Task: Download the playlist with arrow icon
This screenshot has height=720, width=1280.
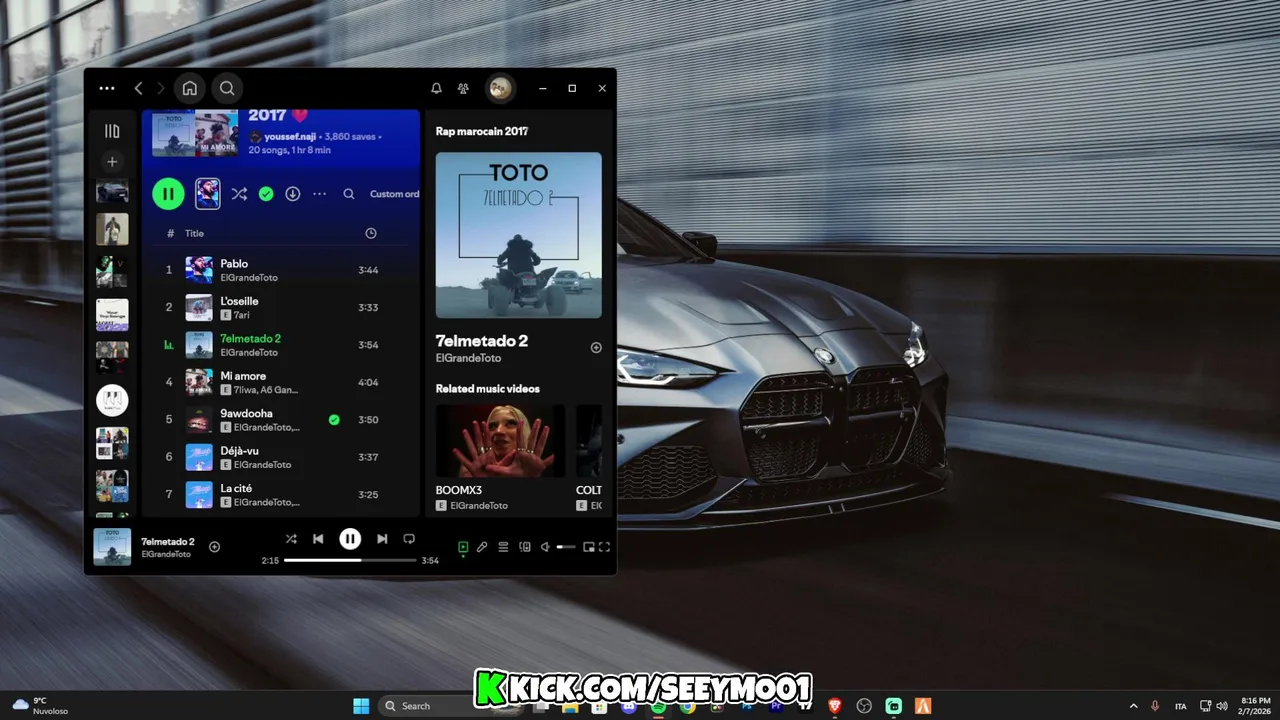Action: (x=293, y=194)
